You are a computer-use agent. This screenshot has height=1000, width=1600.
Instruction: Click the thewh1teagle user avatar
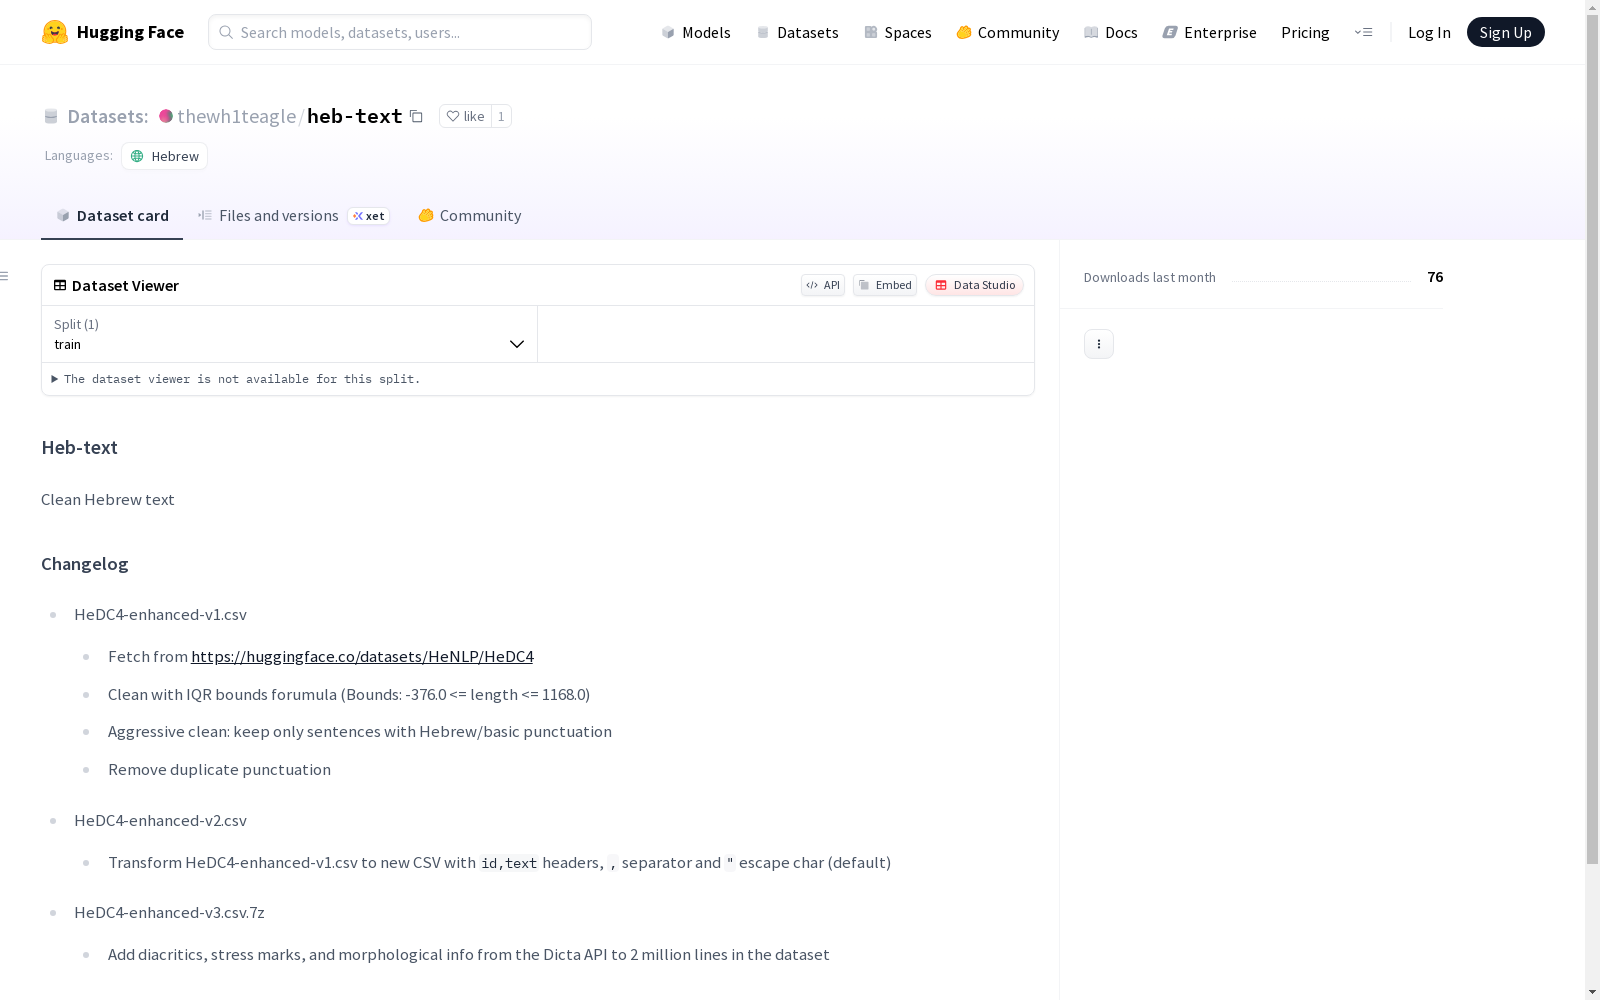[166, 116]
